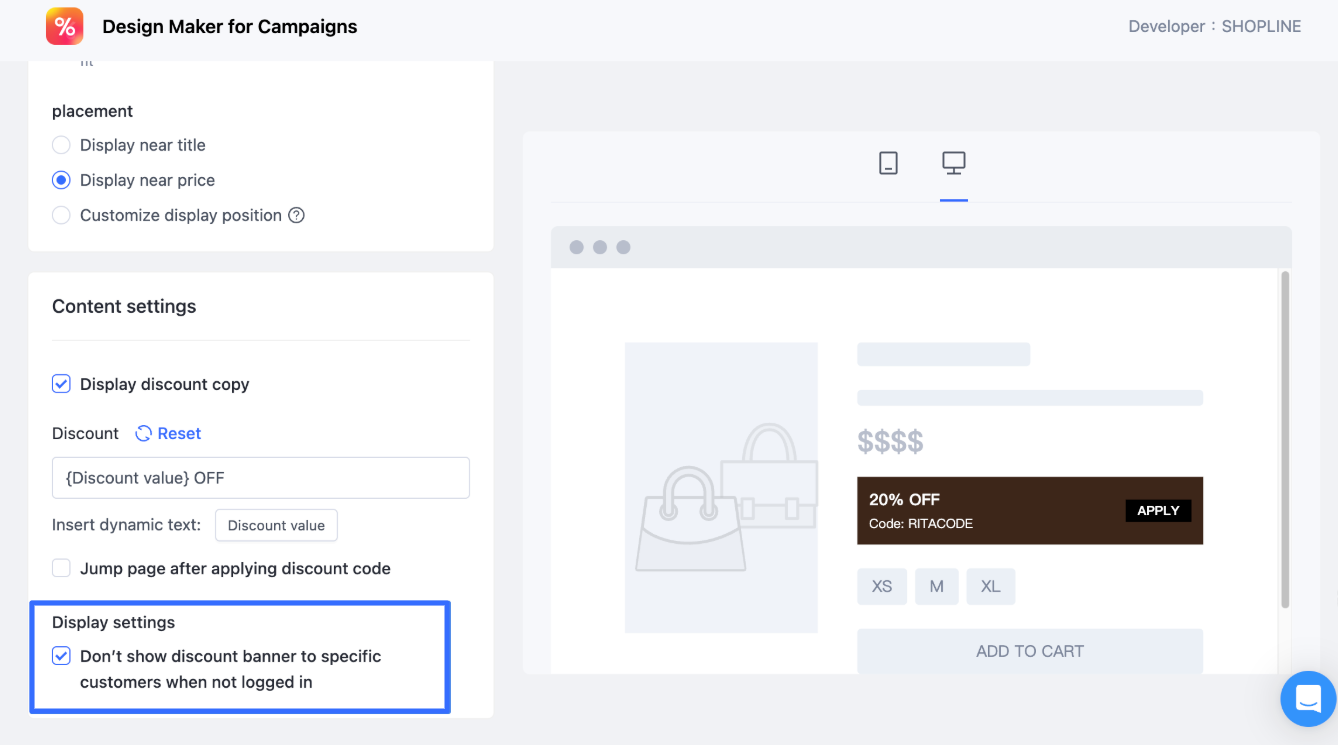Click the preview pane vertical scrollbar
Viewport: 1338px width, 745px height.
(x=1285, y=440)
